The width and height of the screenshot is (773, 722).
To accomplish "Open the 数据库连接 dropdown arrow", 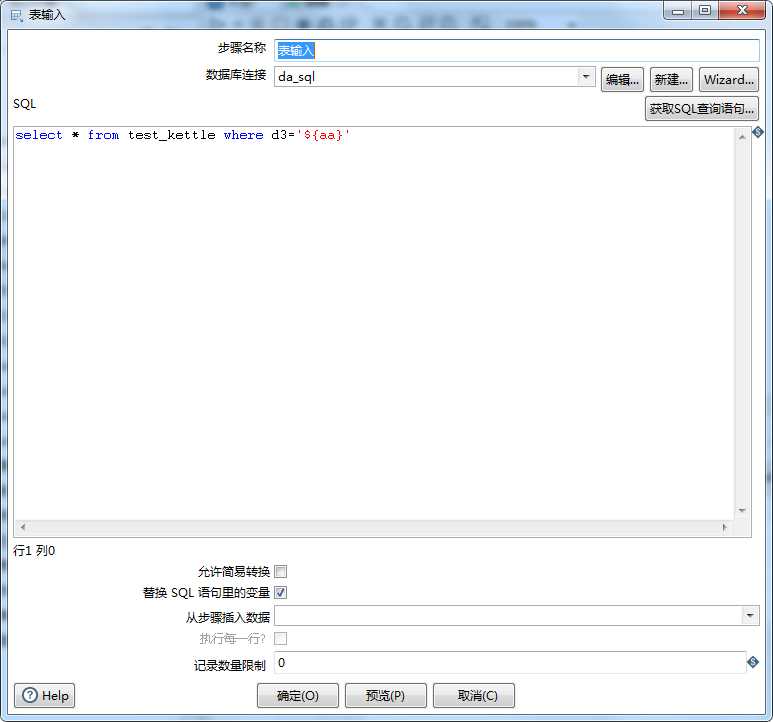I will [x=586, y=77].
